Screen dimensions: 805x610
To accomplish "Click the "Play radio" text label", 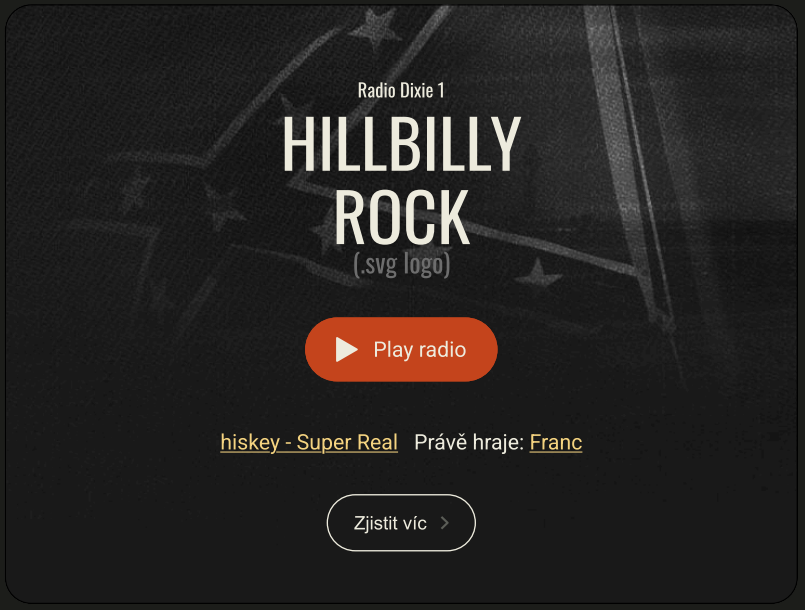I will click(x=419, y=350).
